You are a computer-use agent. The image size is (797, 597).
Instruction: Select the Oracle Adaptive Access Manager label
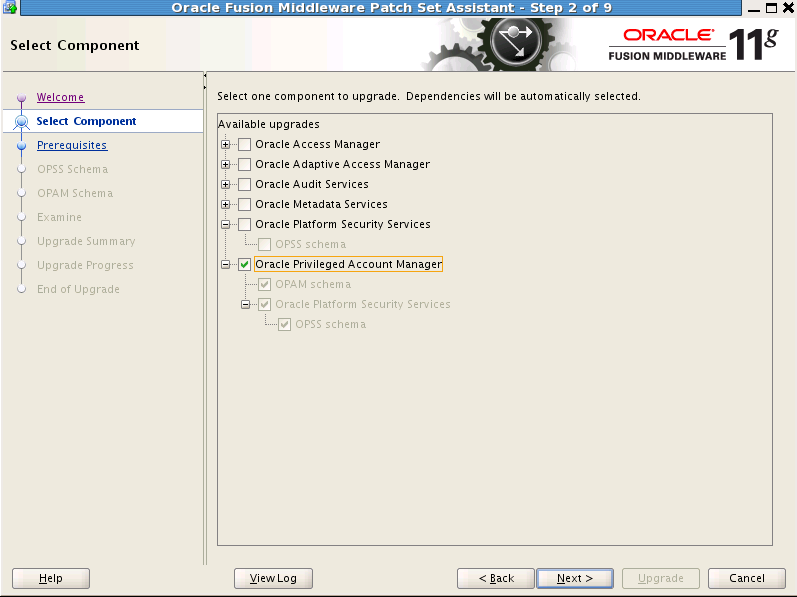point(343,164)
